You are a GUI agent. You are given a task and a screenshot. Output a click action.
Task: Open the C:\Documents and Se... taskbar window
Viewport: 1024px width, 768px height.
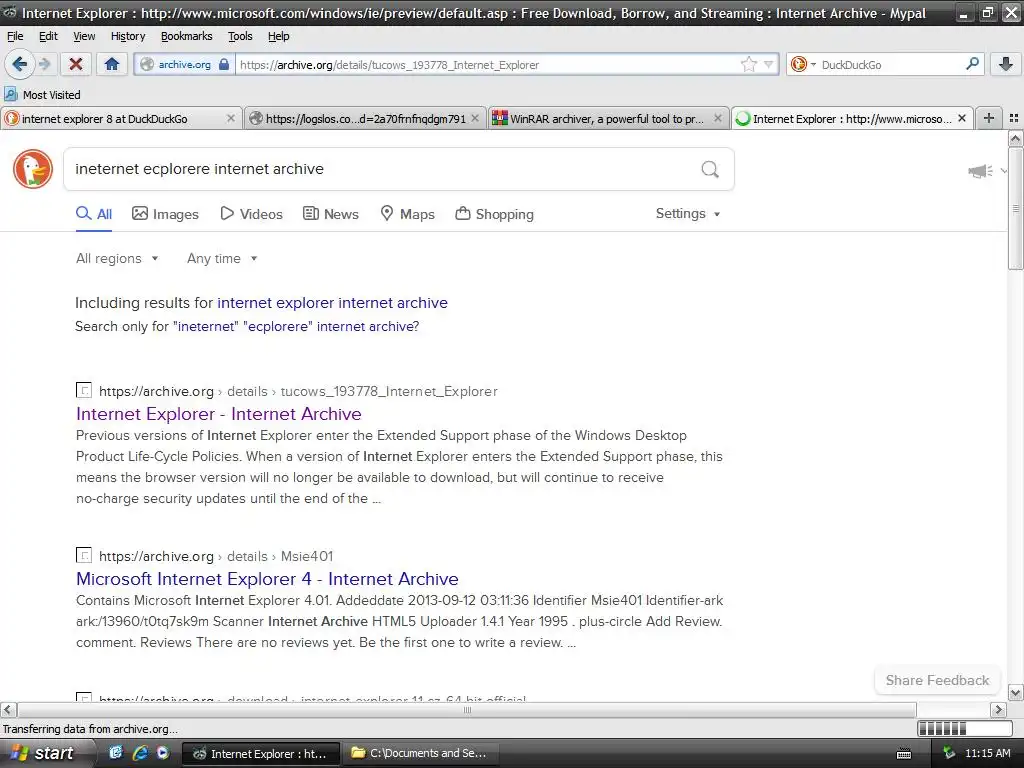(419, 754)
